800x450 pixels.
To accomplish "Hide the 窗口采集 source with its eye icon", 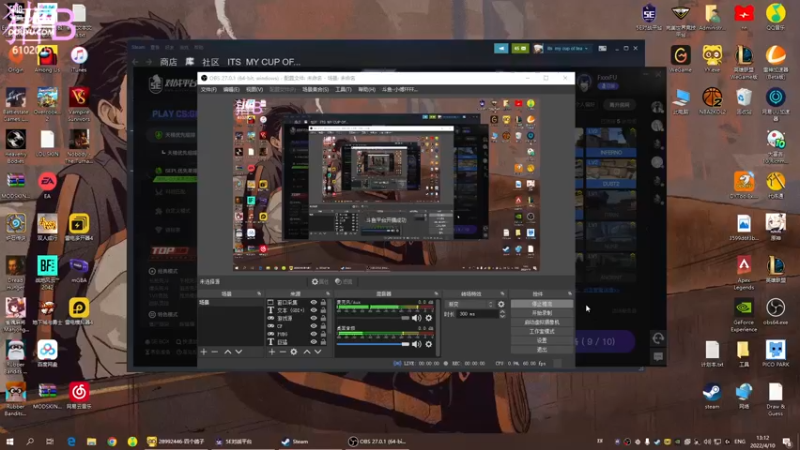I will pyautogui.click(x=314, y=303).
